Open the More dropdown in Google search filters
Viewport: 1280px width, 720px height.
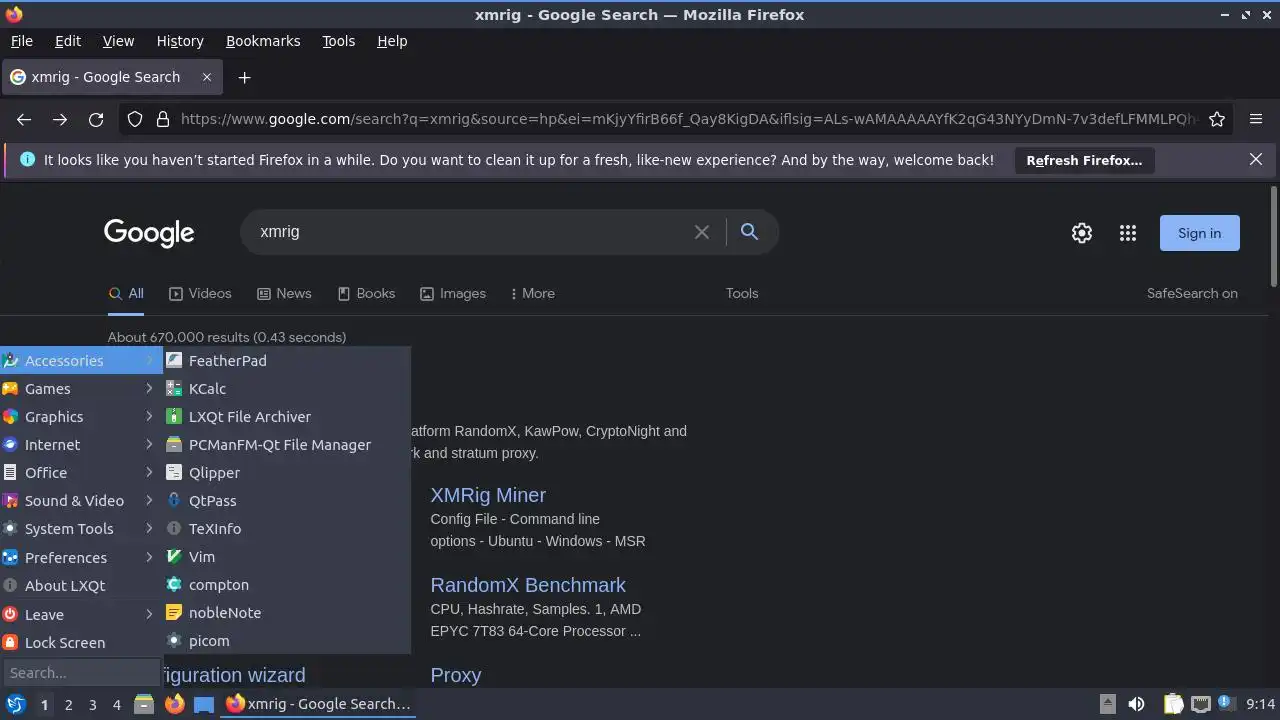tap(532, 293)
